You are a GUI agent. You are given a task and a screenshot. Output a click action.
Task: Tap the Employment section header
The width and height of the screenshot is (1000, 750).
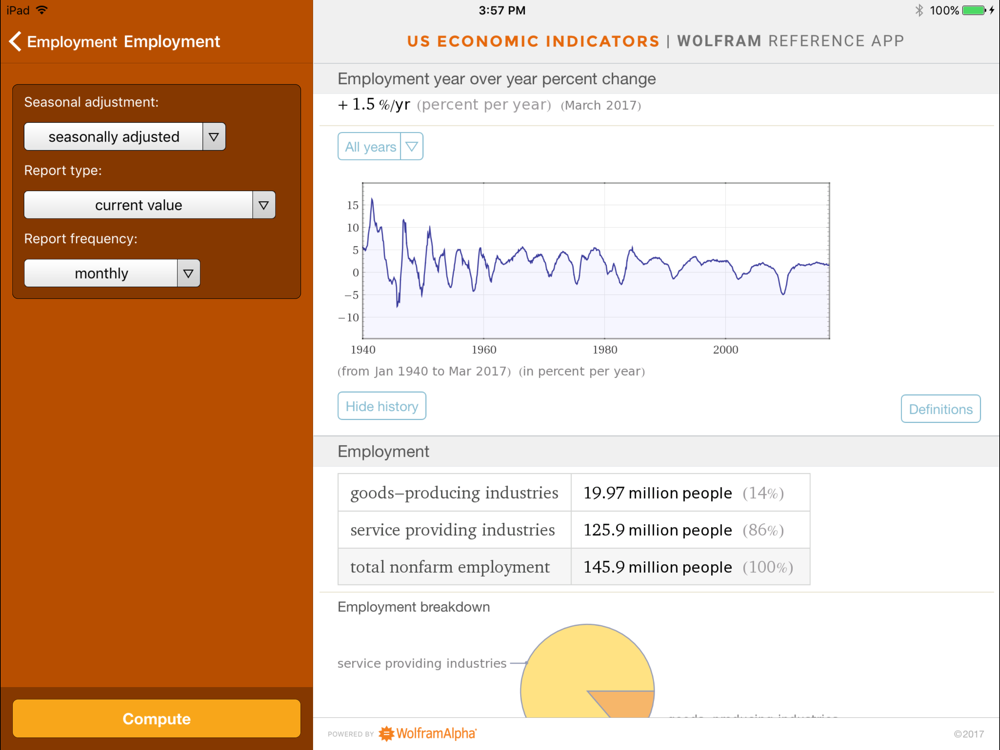[x=383, y=452]
